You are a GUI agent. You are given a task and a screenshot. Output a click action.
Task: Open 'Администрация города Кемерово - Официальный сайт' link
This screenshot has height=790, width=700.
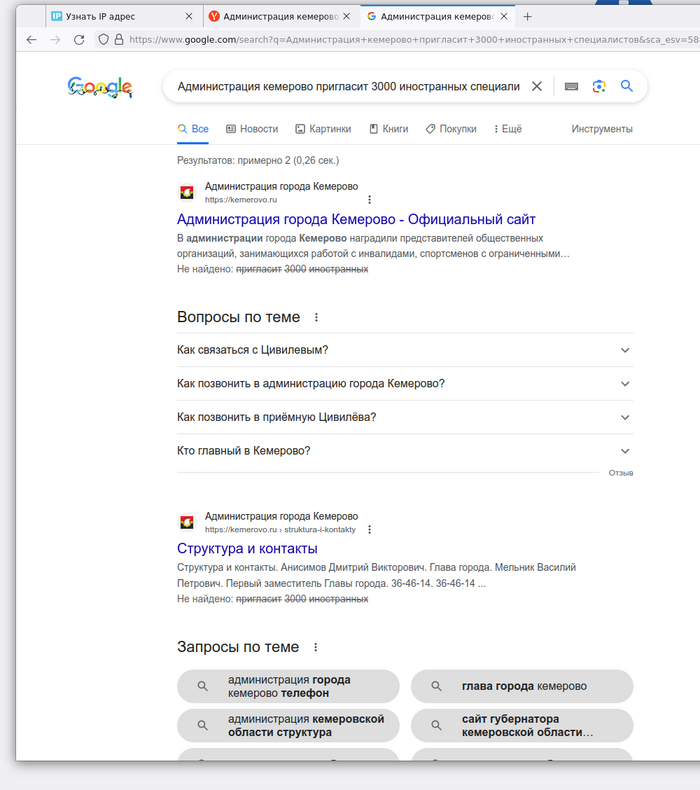[356, 219]
